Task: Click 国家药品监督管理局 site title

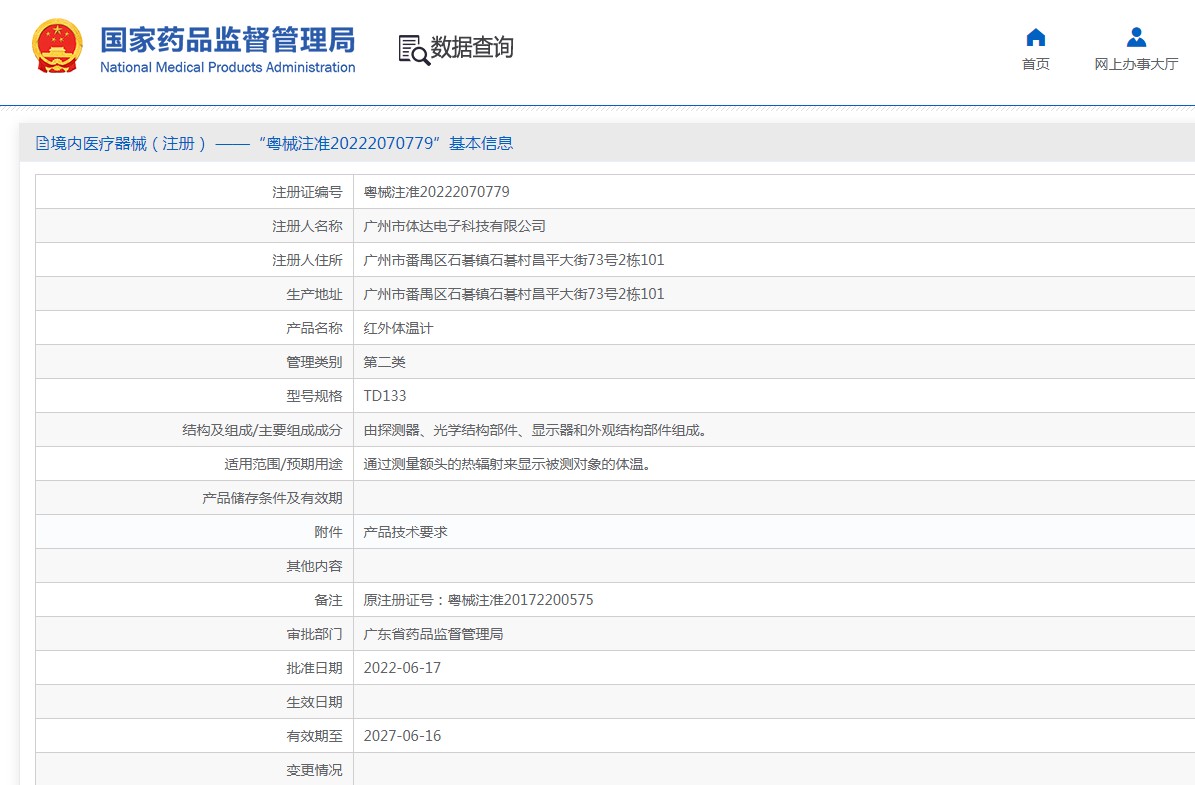Action: point(228,40)
